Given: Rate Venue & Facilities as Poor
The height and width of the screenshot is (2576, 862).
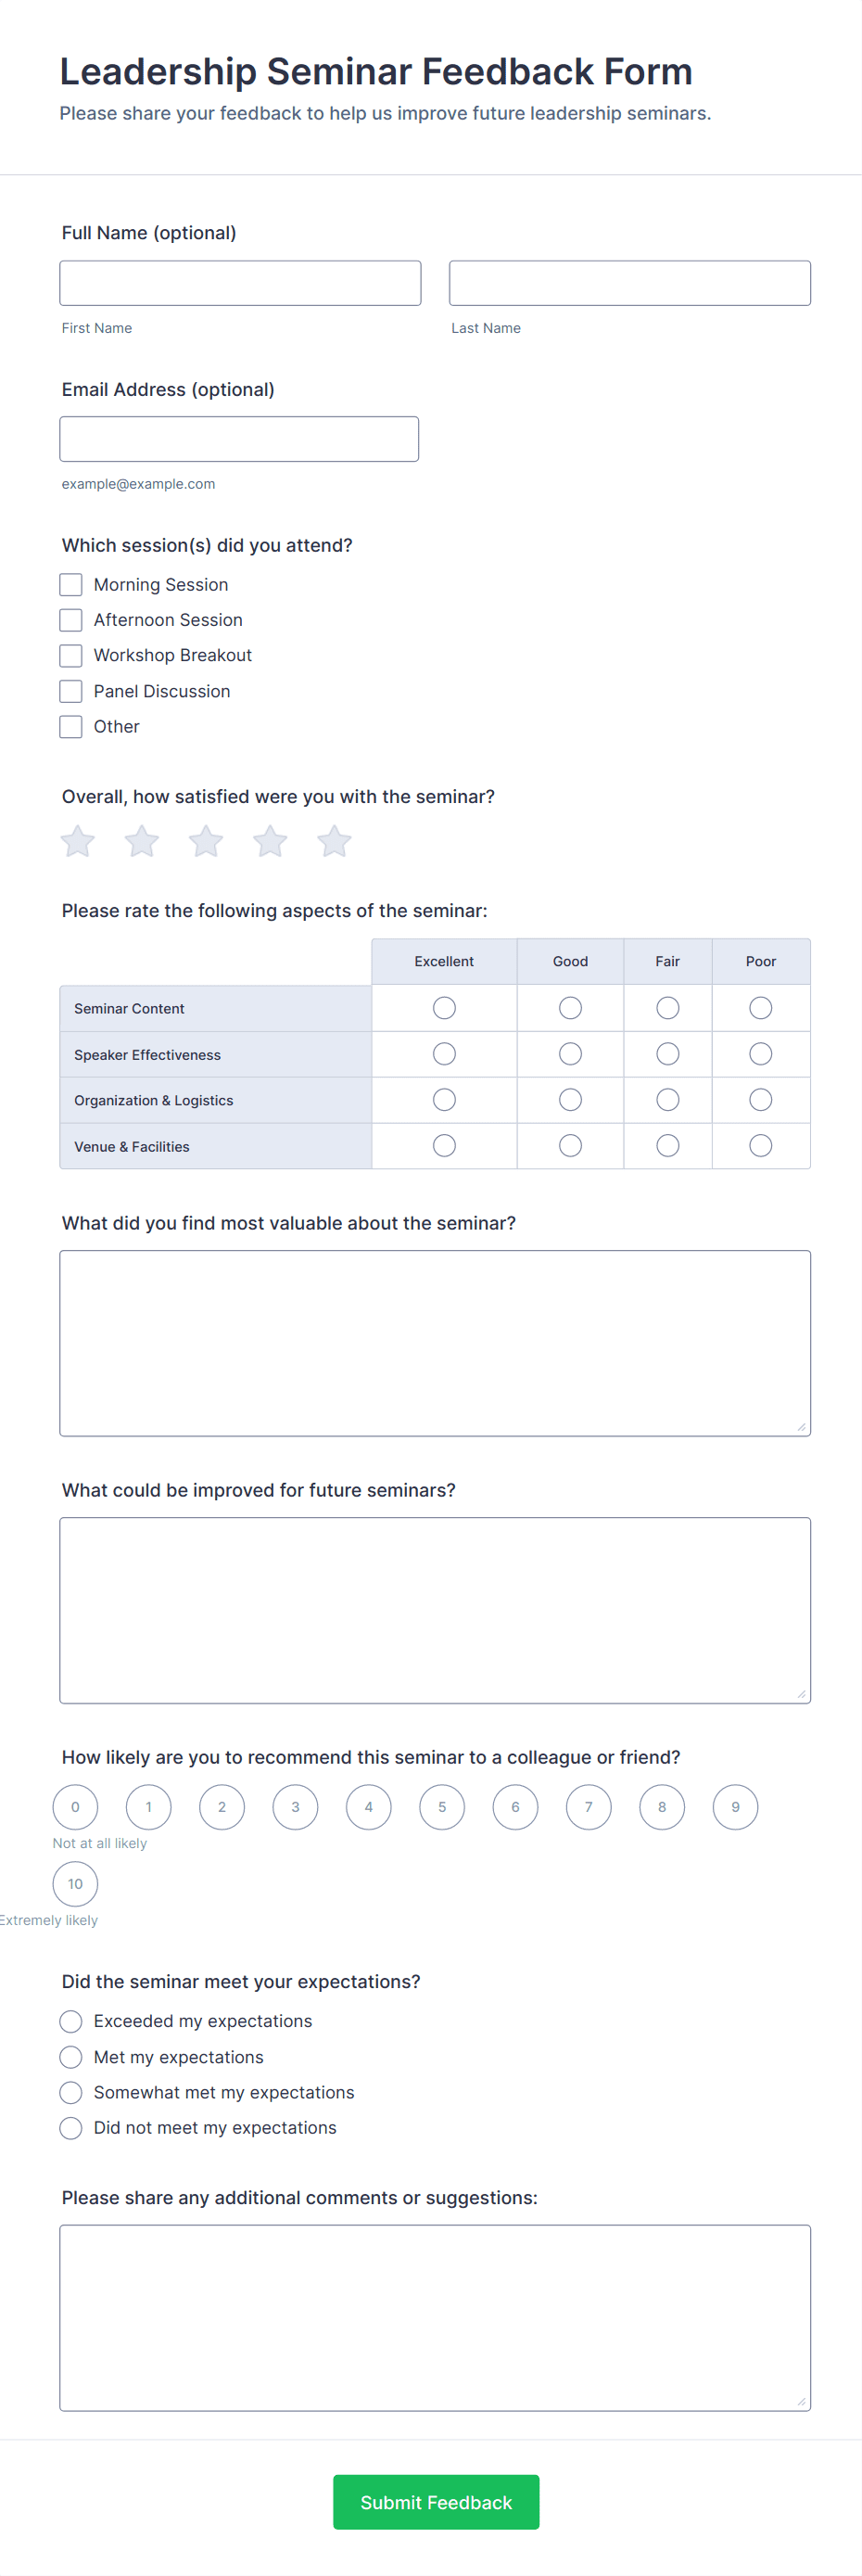Looking at the screenshot, I should (x=761, y=1145).
